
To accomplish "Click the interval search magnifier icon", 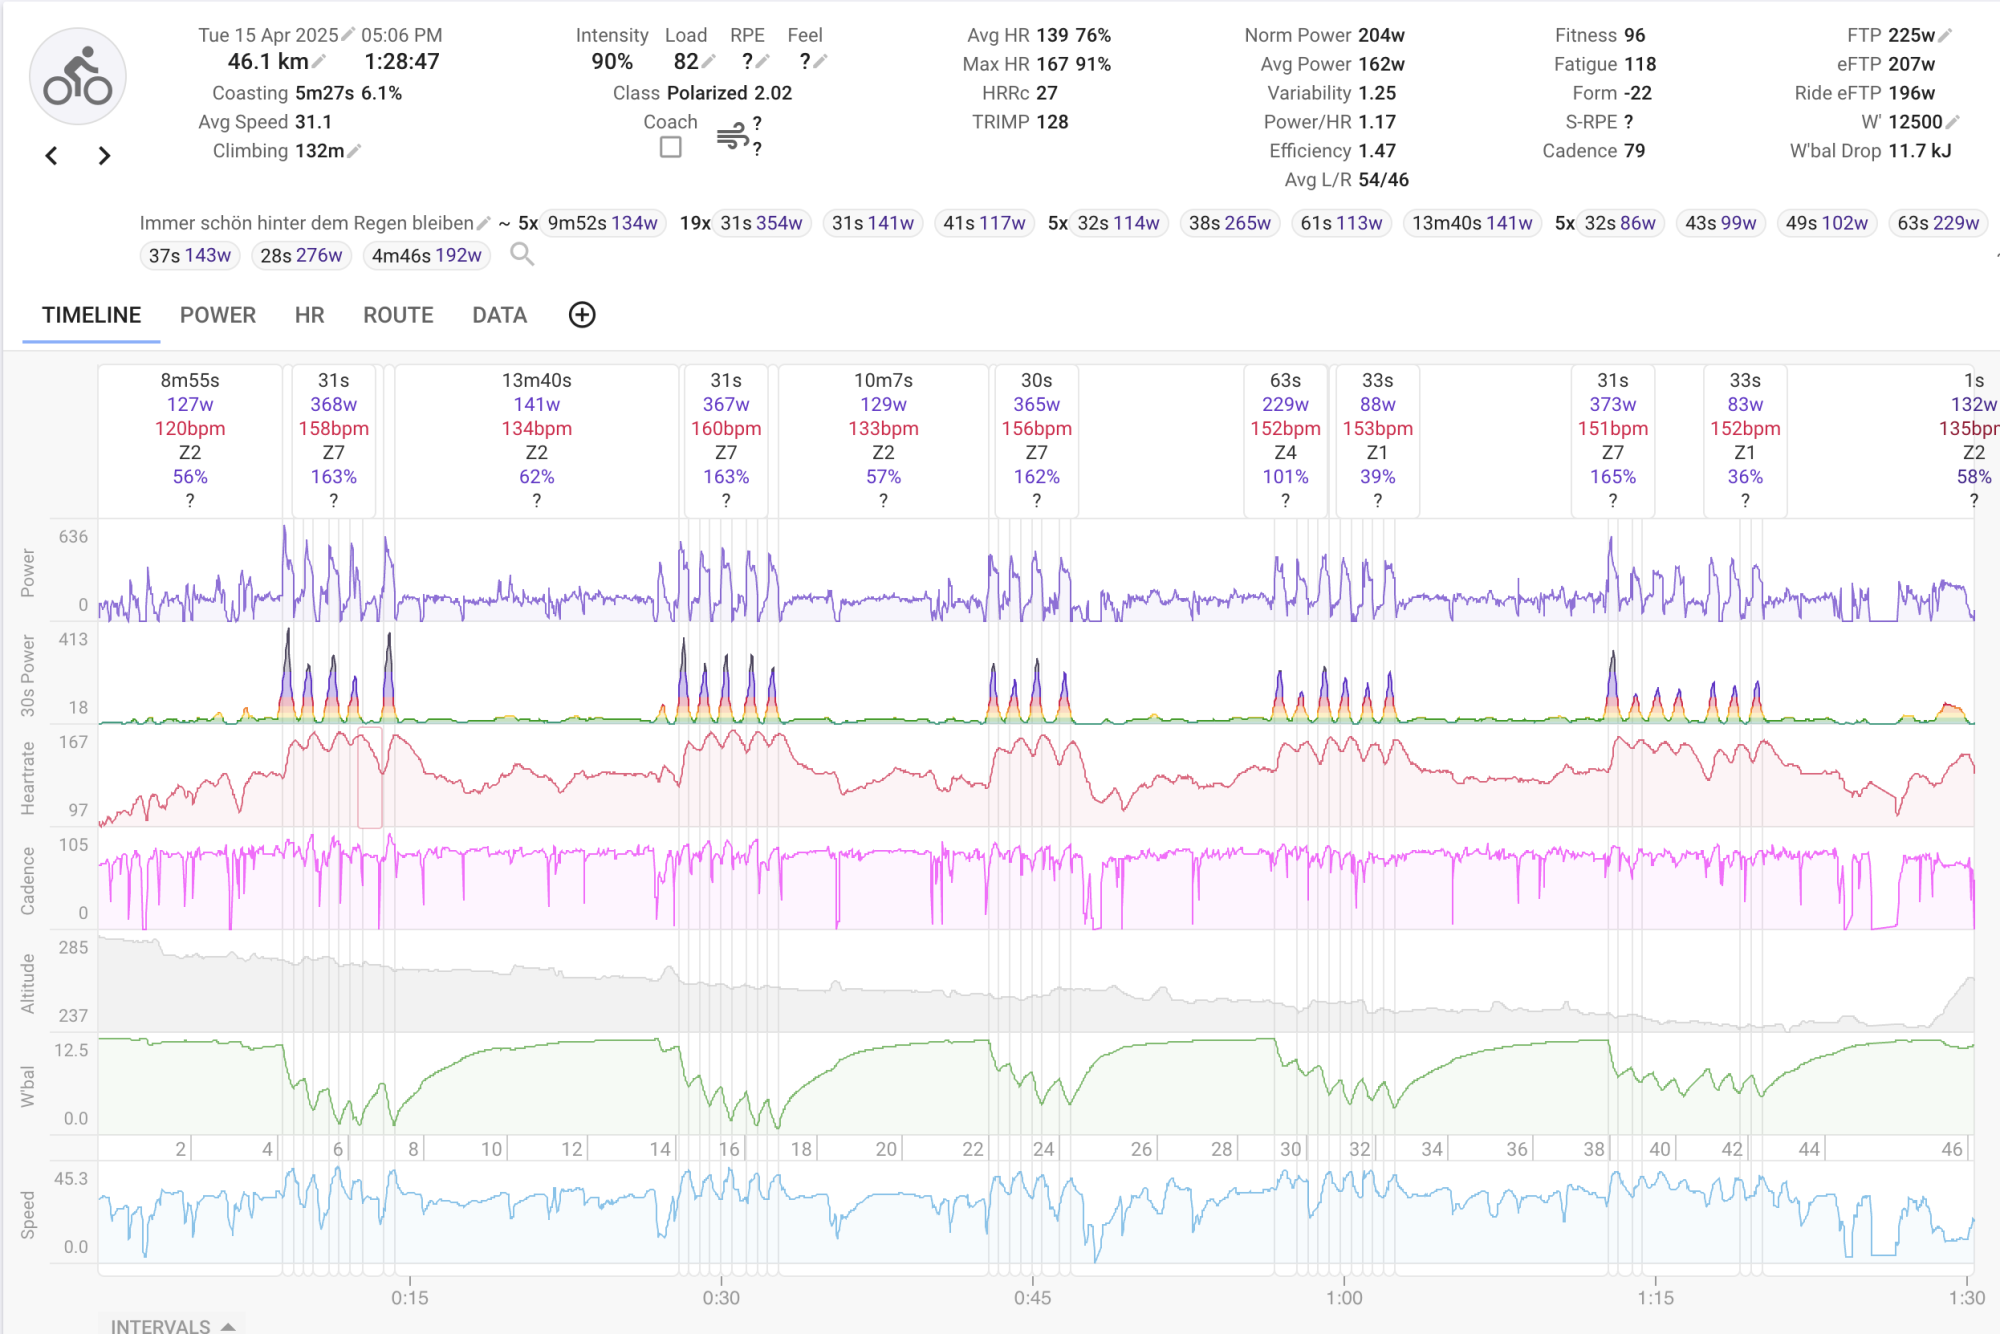I will coord(521,254).
